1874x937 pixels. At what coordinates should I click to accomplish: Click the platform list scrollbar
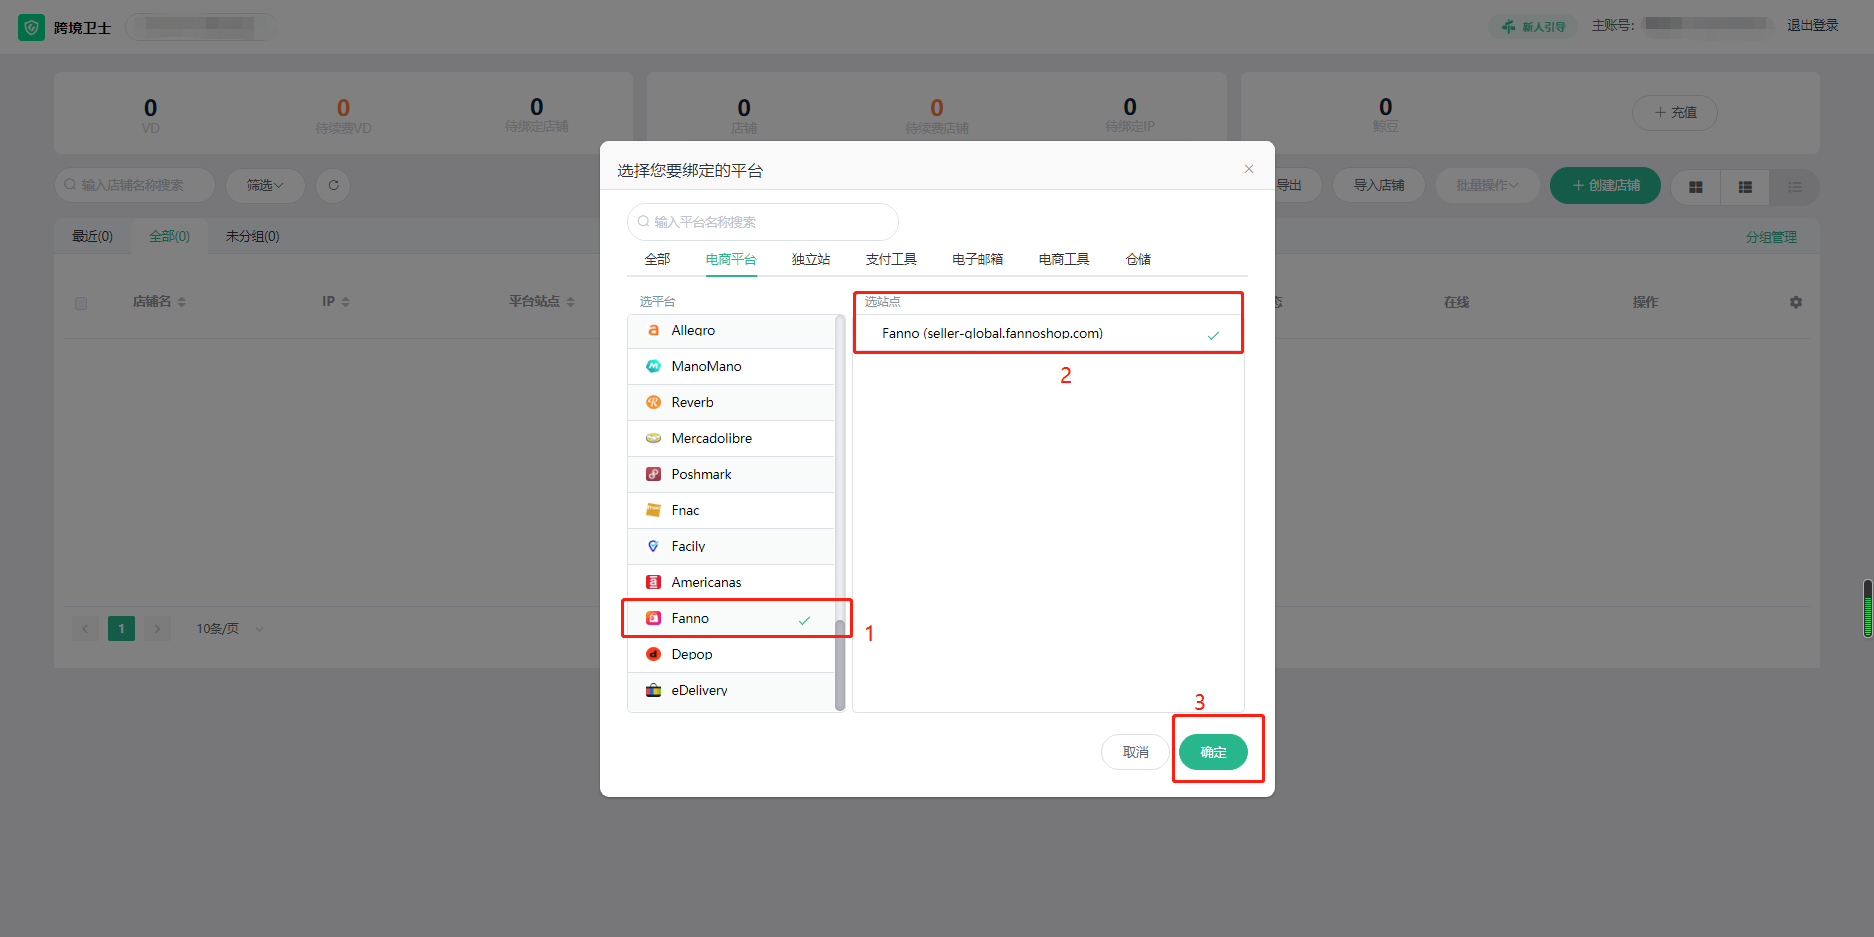point(840,664)
